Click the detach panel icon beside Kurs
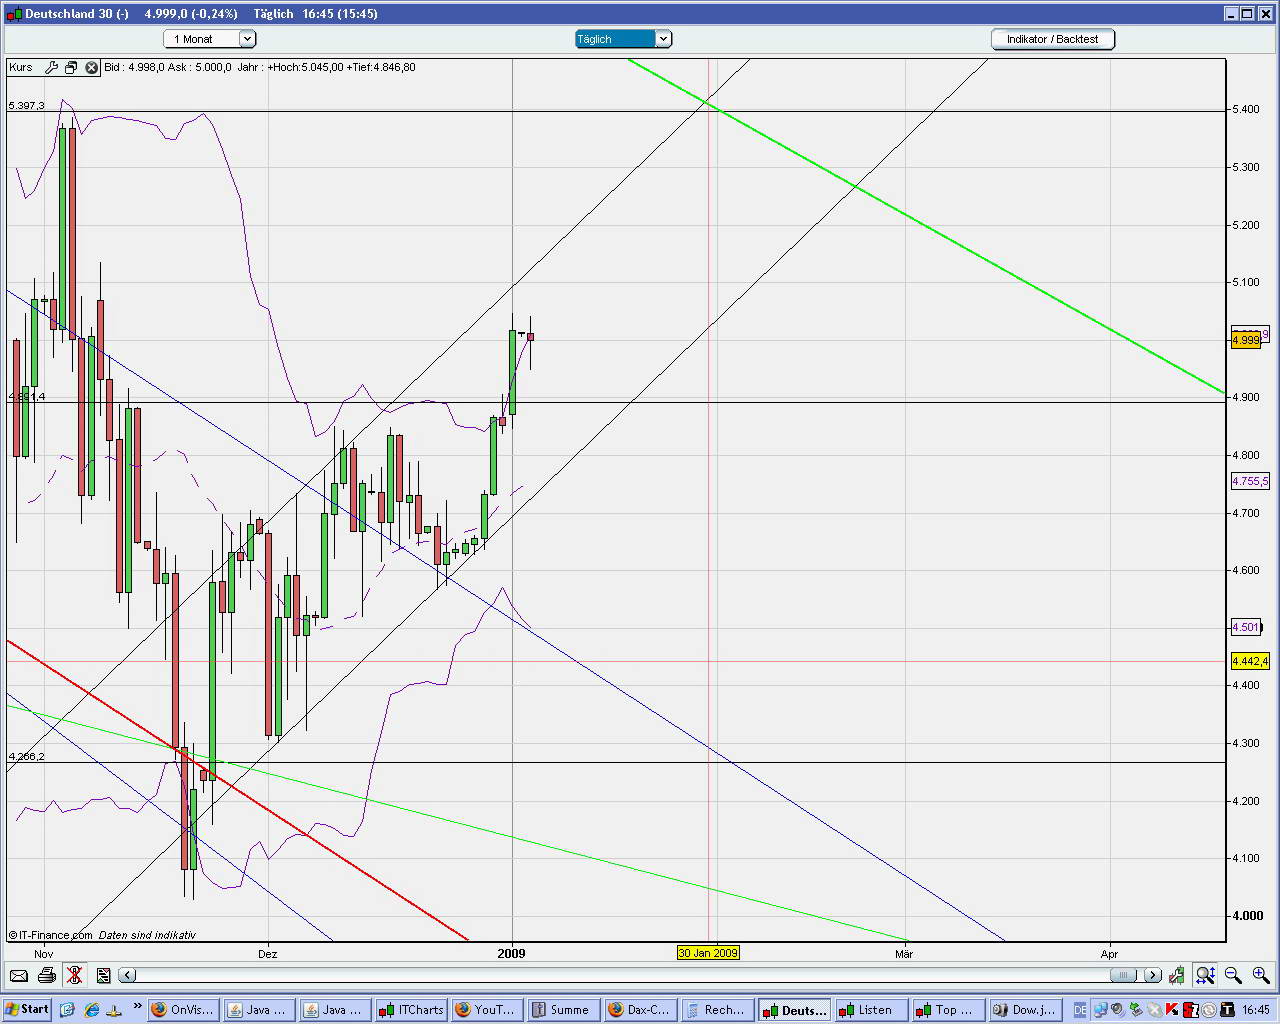 click(71, 68)
